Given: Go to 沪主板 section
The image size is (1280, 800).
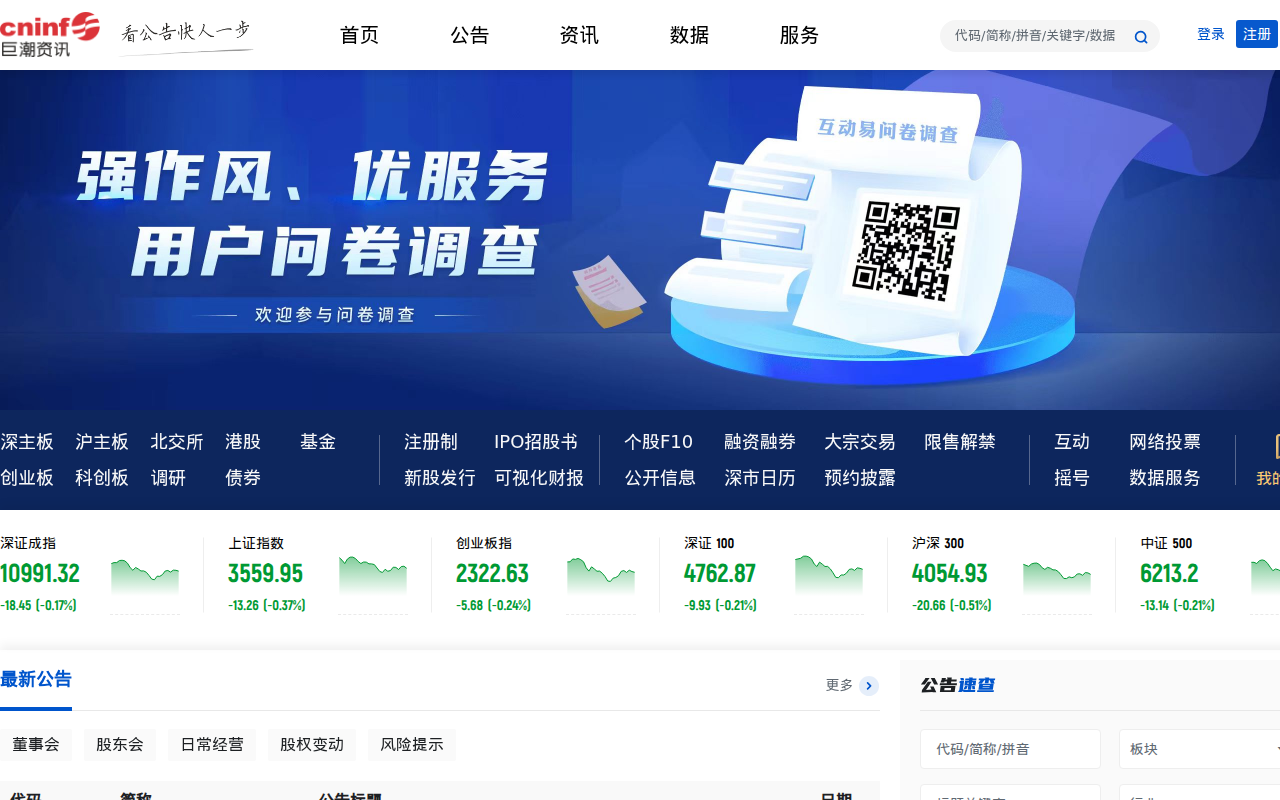Looking at the screenshot, I should coord(102,442).
